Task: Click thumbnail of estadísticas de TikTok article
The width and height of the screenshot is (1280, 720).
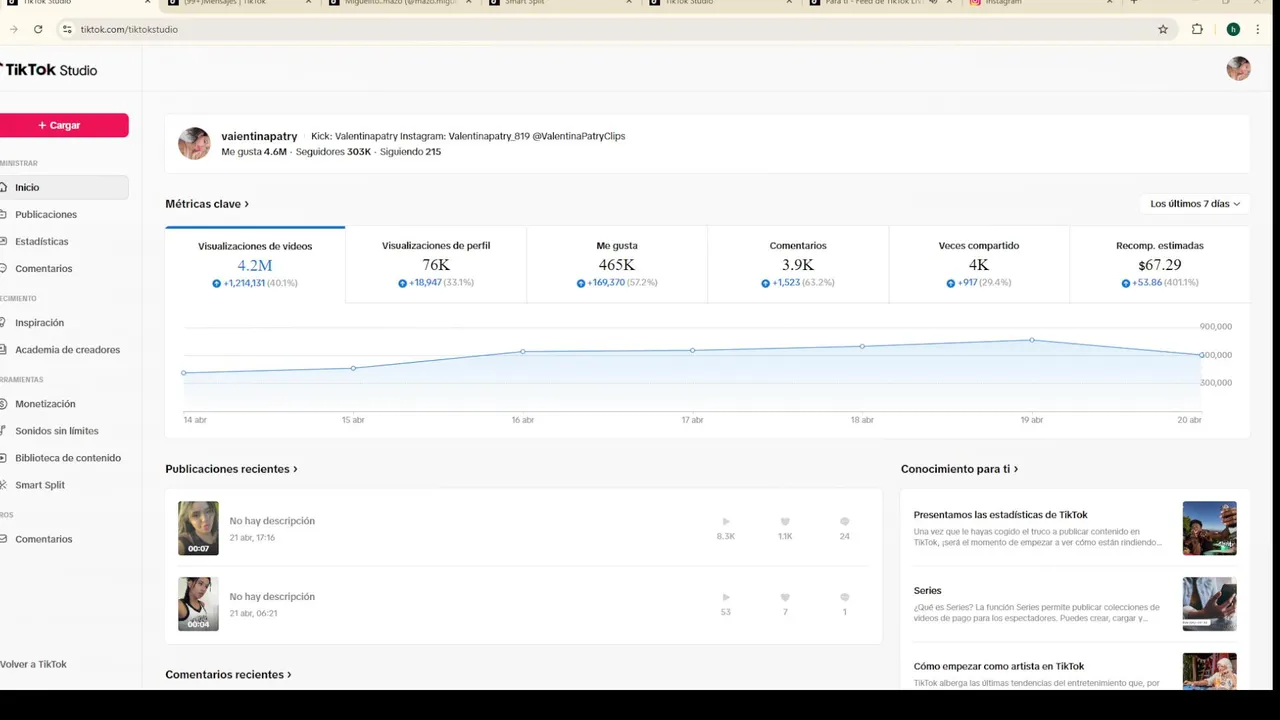Action: click(x=1209, y=528)
